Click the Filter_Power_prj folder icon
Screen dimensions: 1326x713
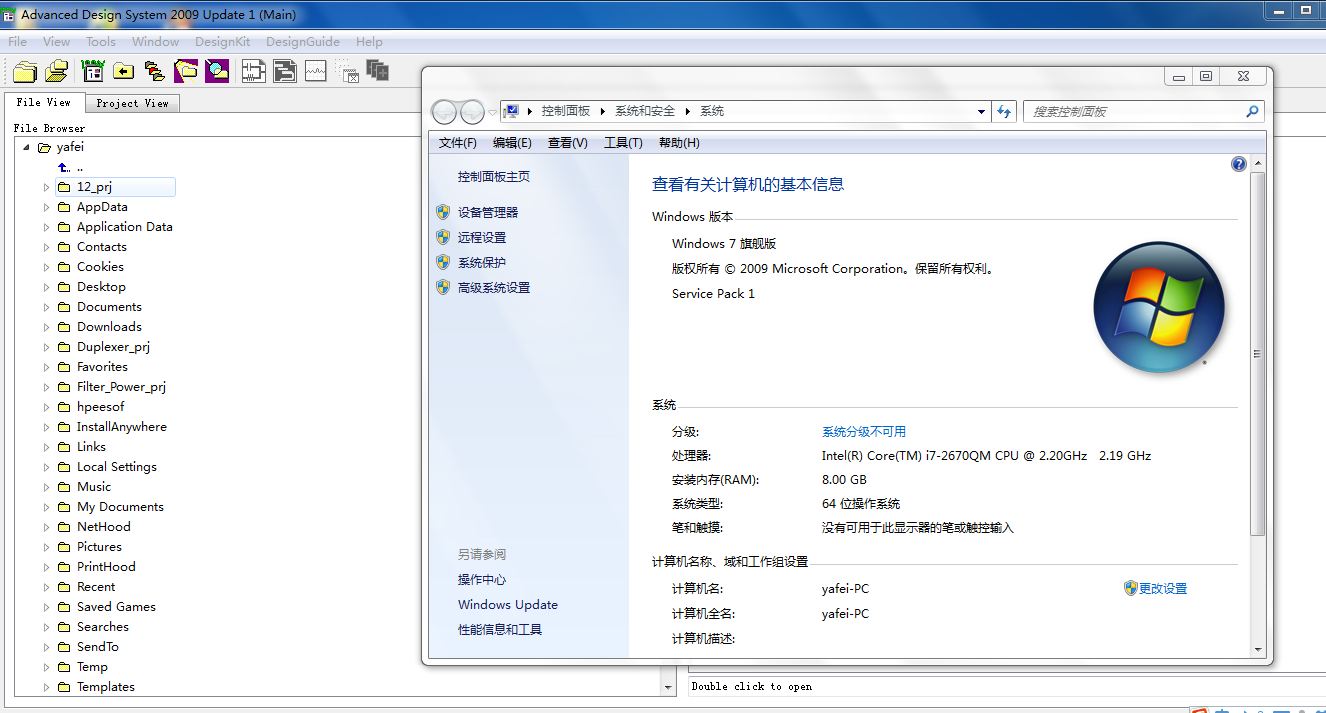(64, 387)
